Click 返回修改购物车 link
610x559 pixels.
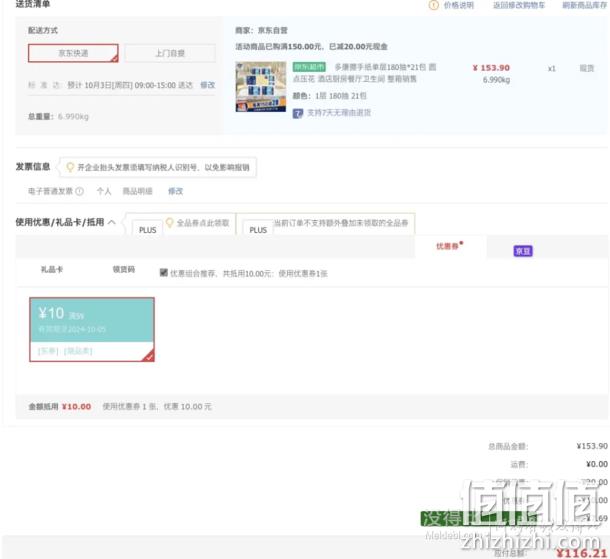pyautogui.click(x=519, y=5)
